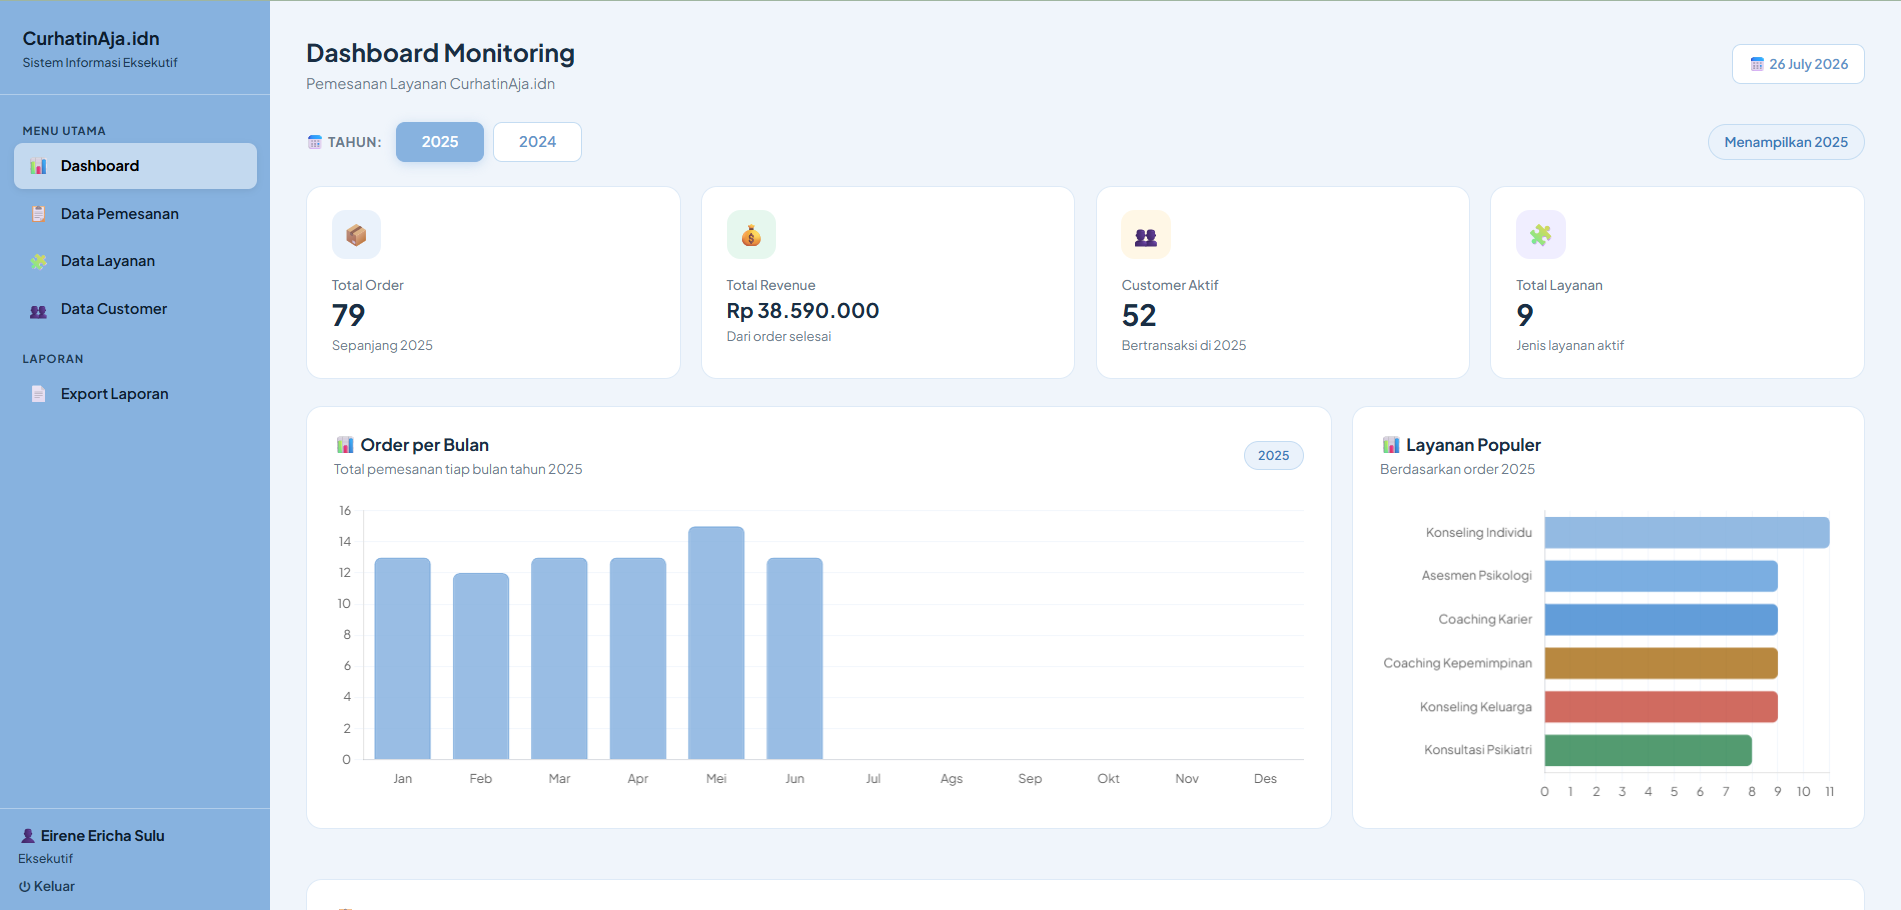Click the Layanan Populer title
This screenshot has height=910, width=1901.
(1473, 445)
